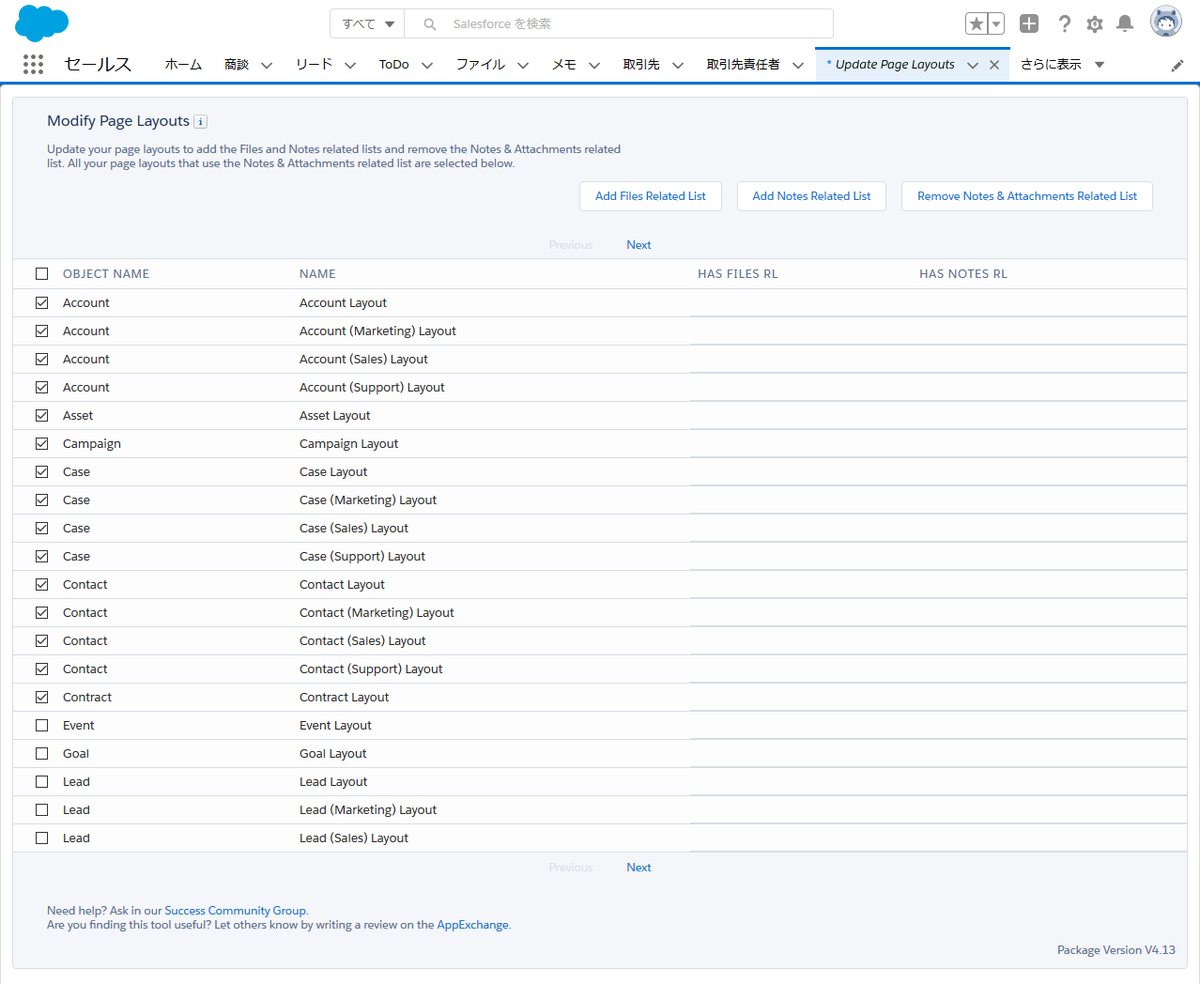Click the HAS FILES RL column header

(737, 274)
